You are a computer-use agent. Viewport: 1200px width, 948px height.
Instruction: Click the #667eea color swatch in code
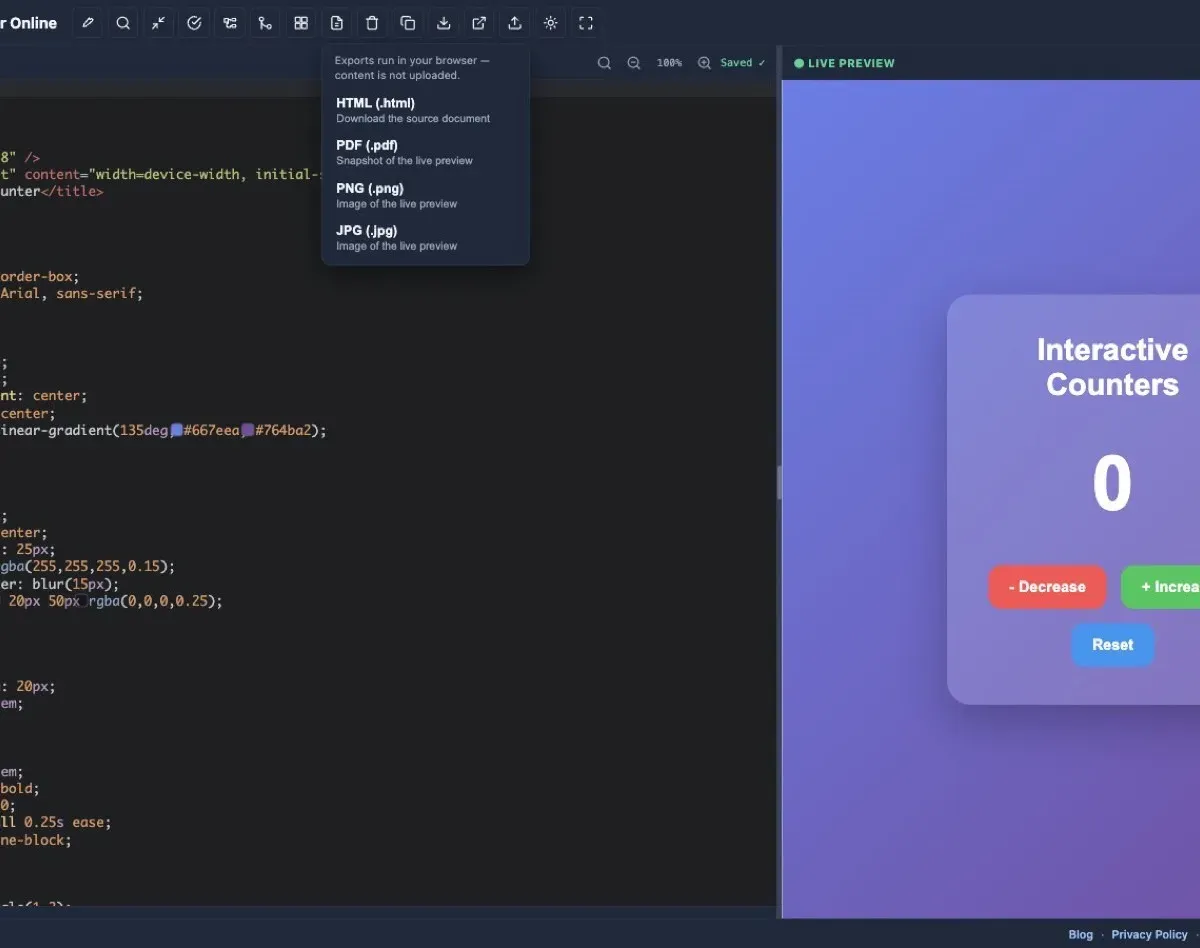click(177, 431)
